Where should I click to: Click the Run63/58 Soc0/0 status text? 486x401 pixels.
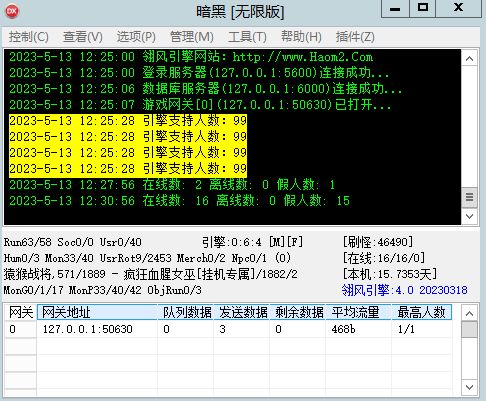pos(72,242)
